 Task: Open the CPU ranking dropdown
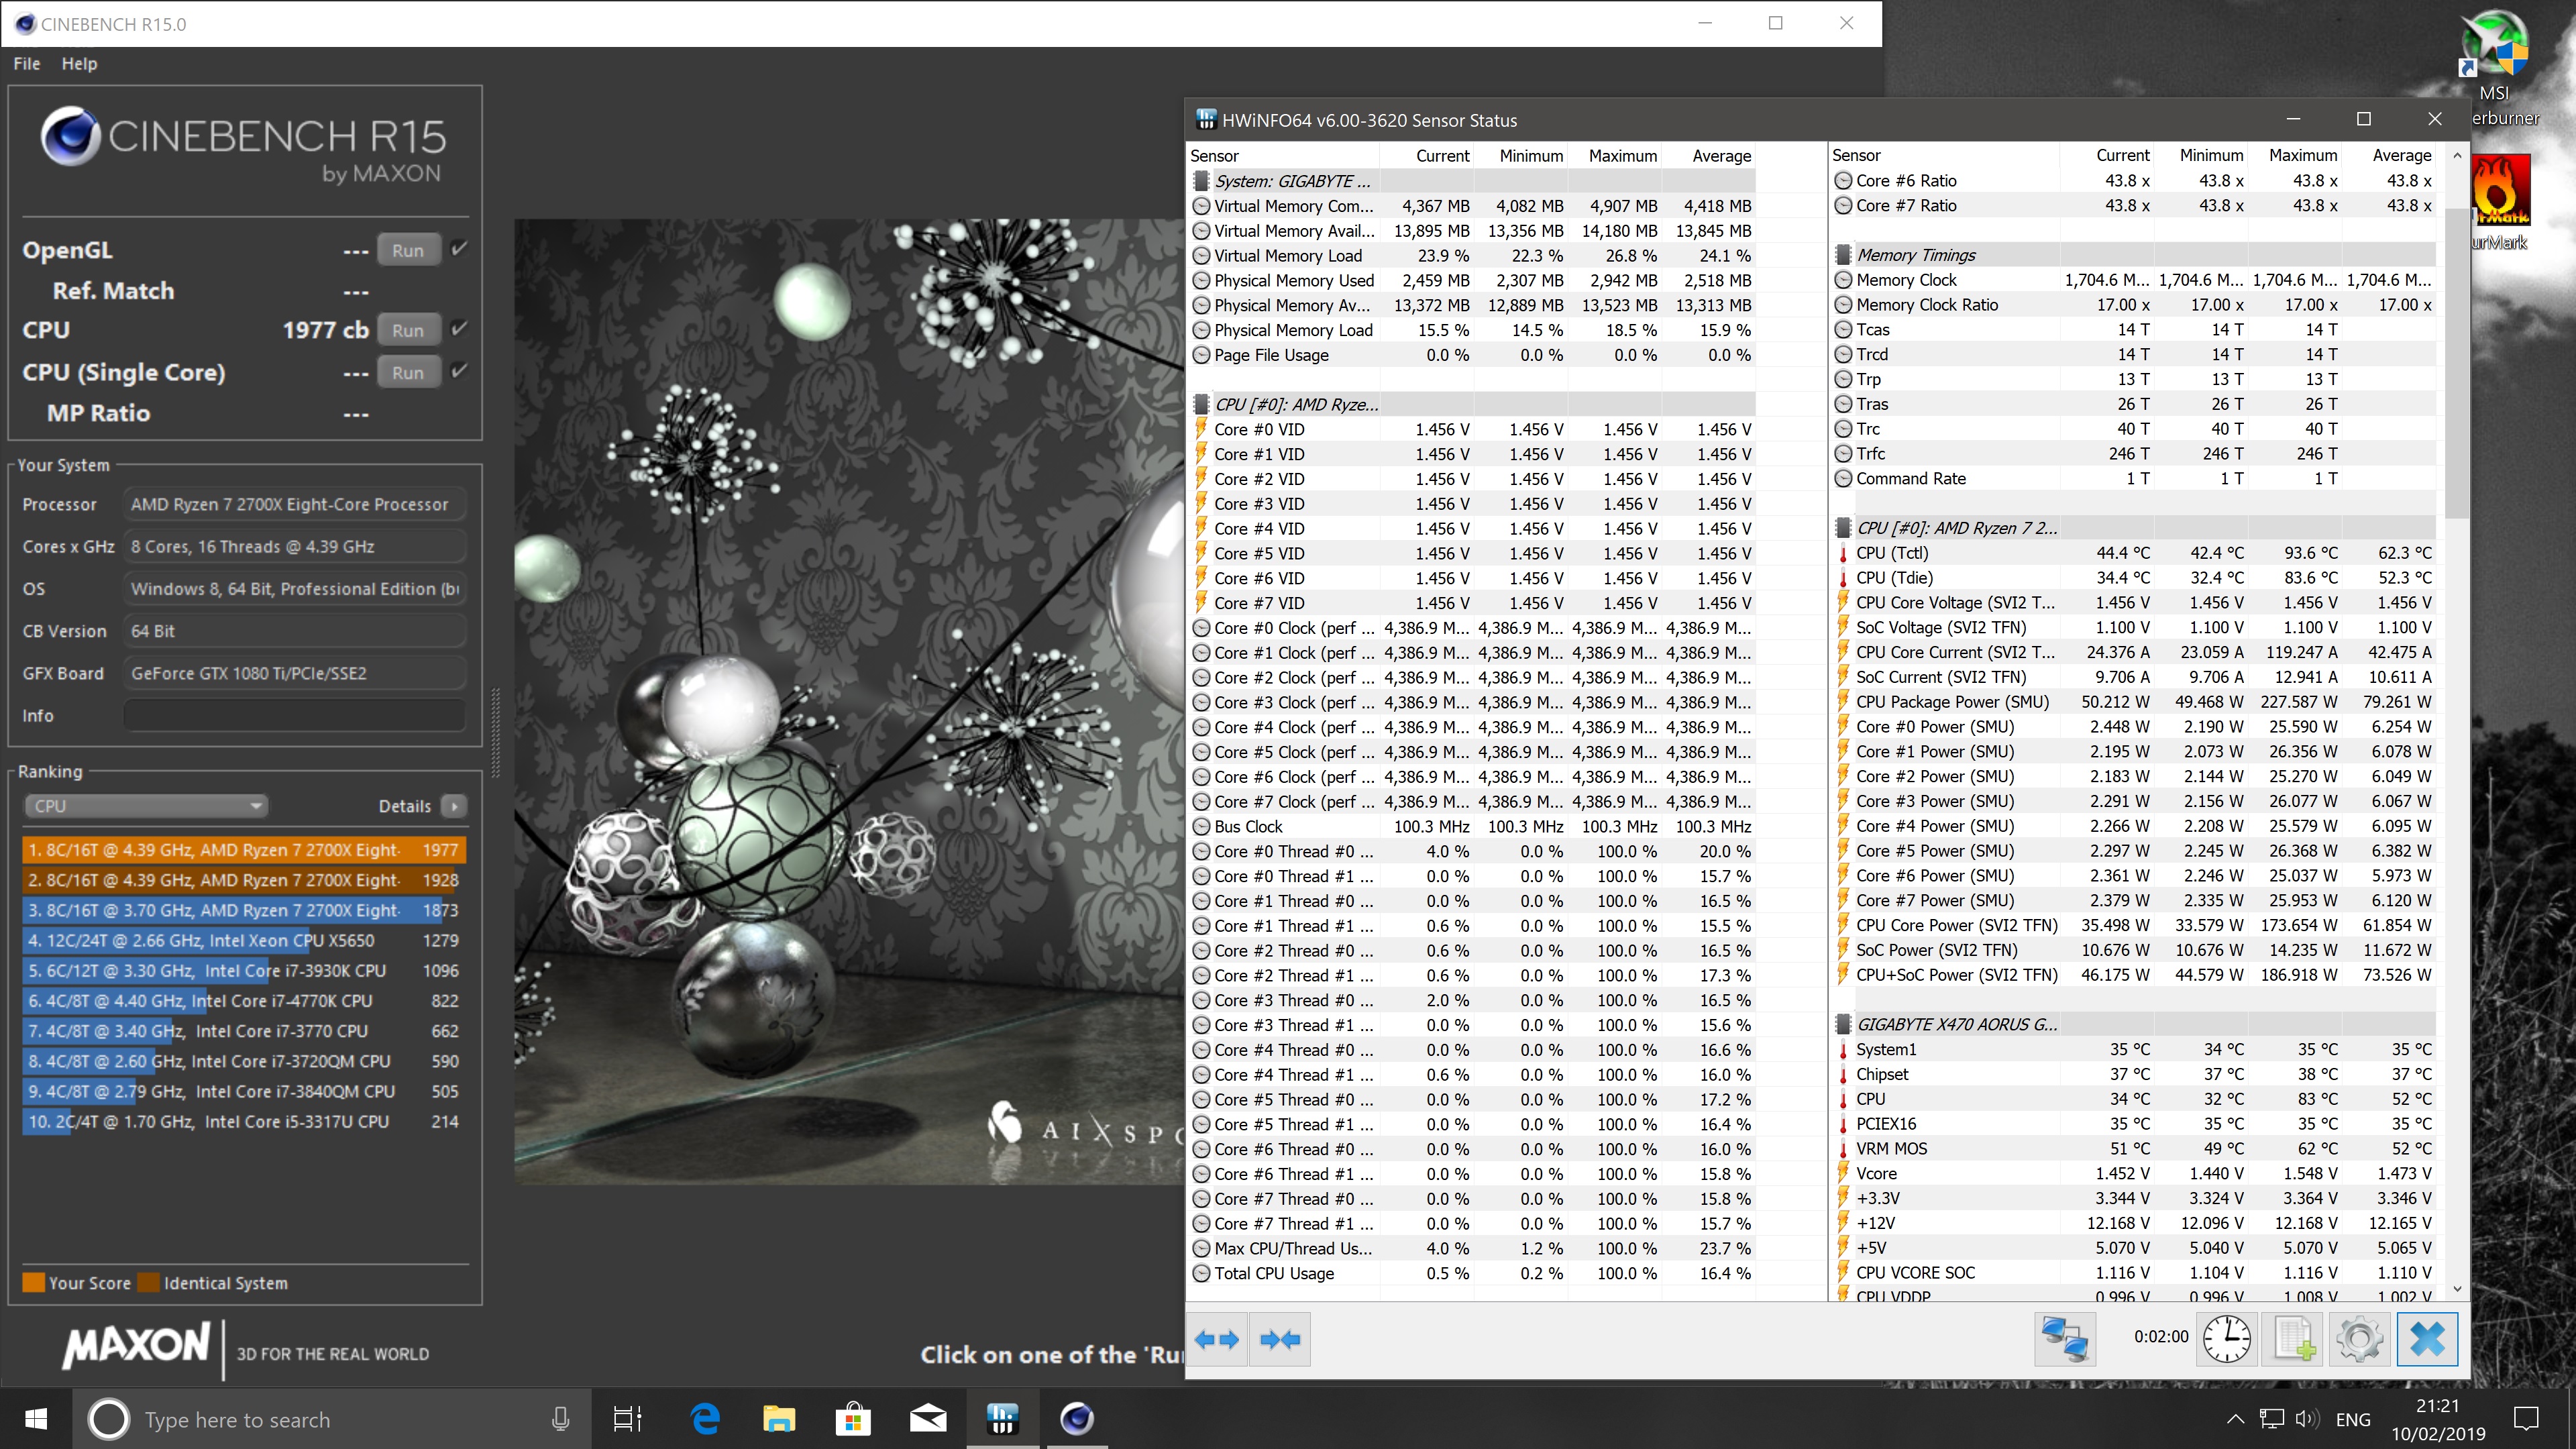coord(146,806)
